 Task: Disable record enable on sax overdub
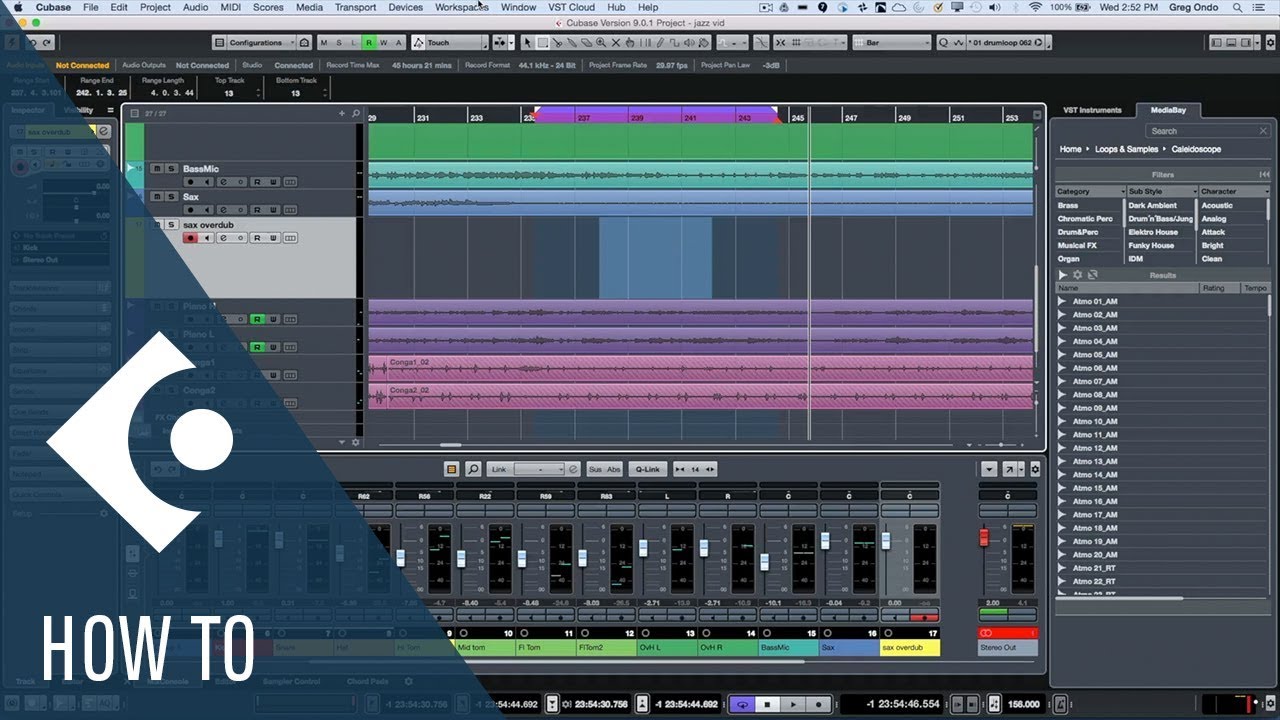tap(190, 238)
